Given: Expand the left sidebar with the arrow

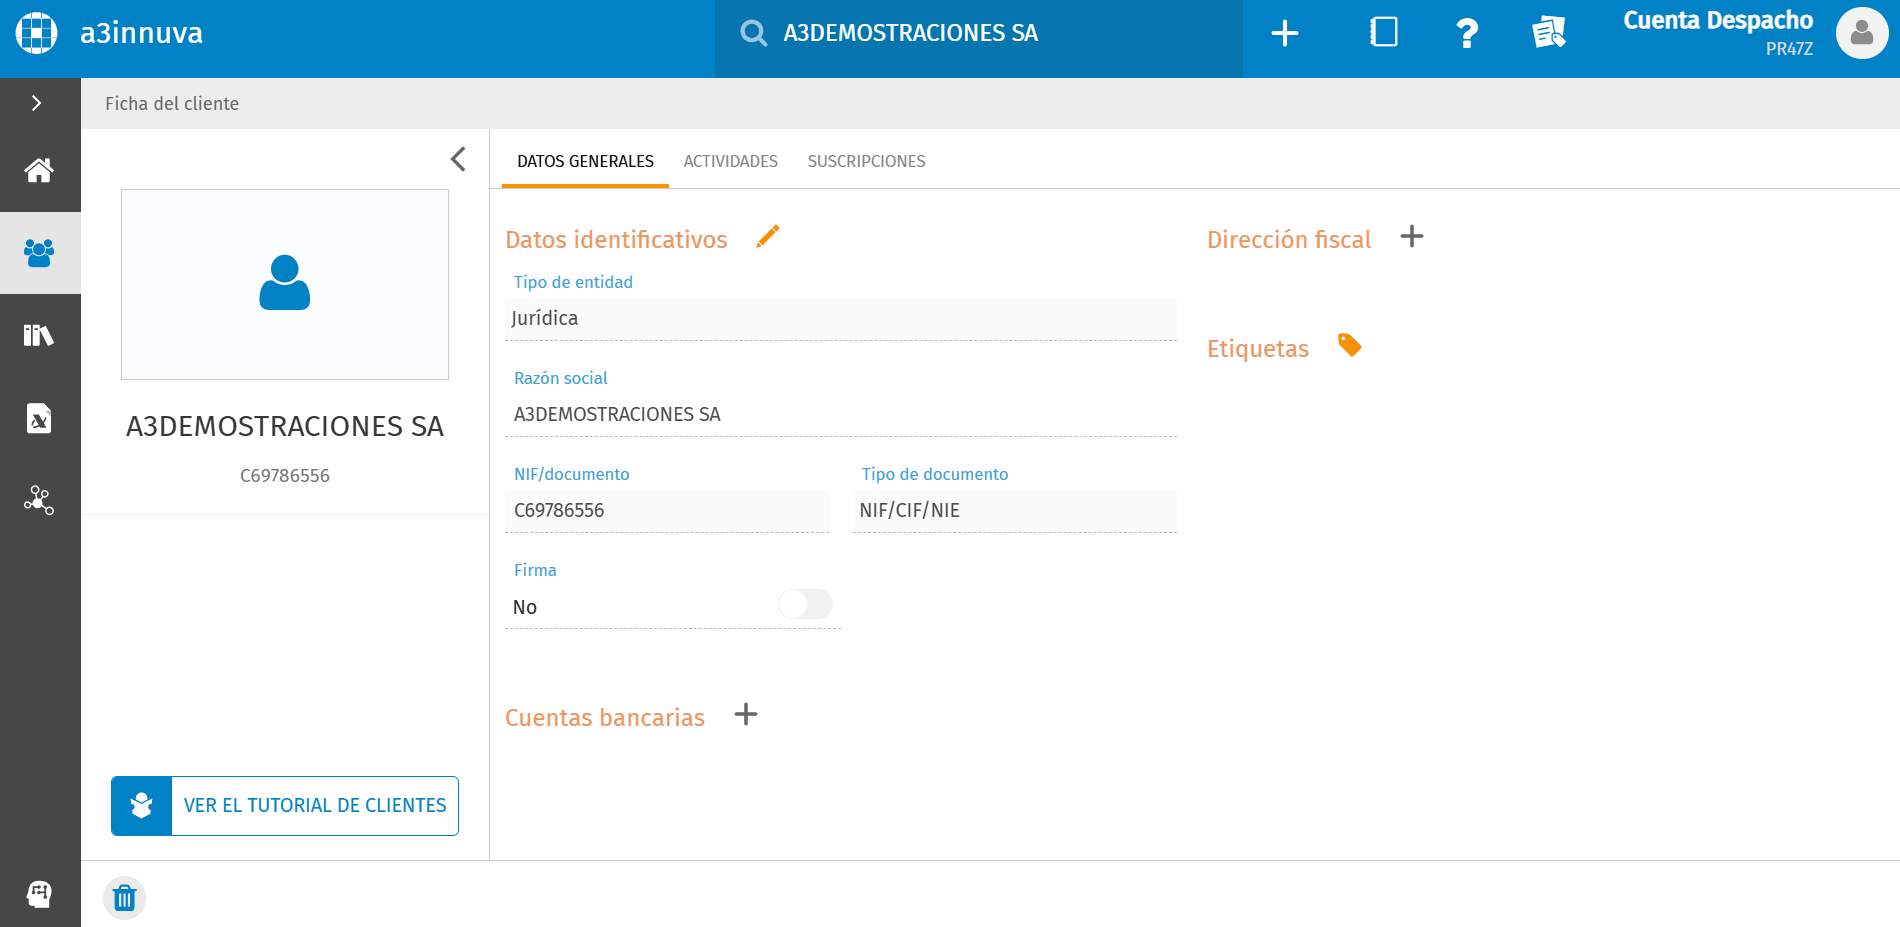Looking at the screenshot, I should pos(37,103).
